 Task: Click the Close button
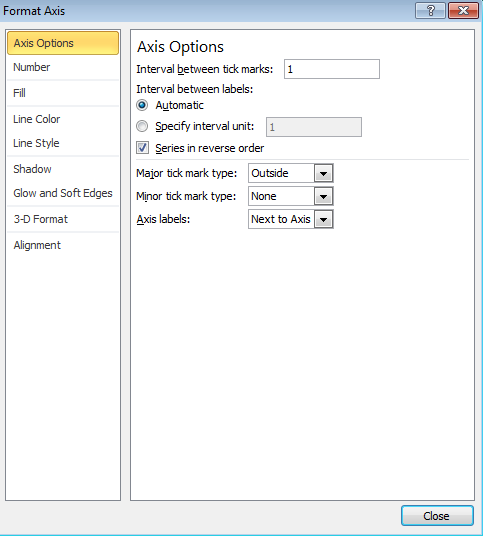tap(437, 515)
